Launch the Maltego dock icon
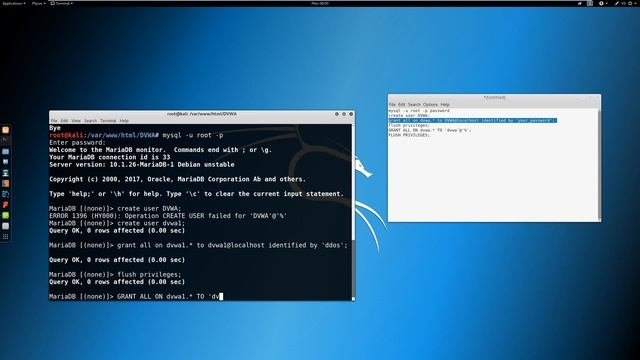Image resolution: width=640 pixels, height=360 pixels. click(x=5, y=194)
